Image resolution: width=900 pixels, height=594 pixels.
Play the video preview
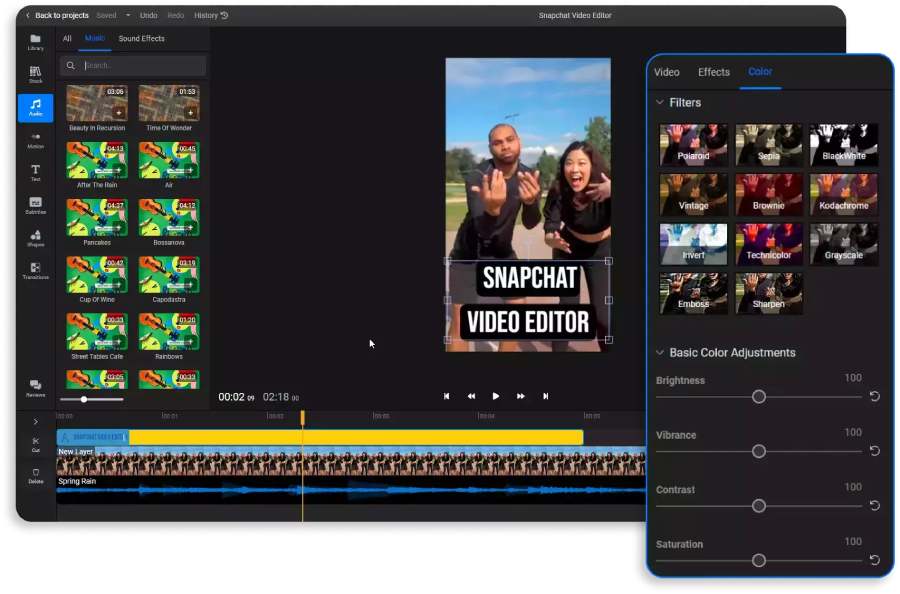(496, 396)
